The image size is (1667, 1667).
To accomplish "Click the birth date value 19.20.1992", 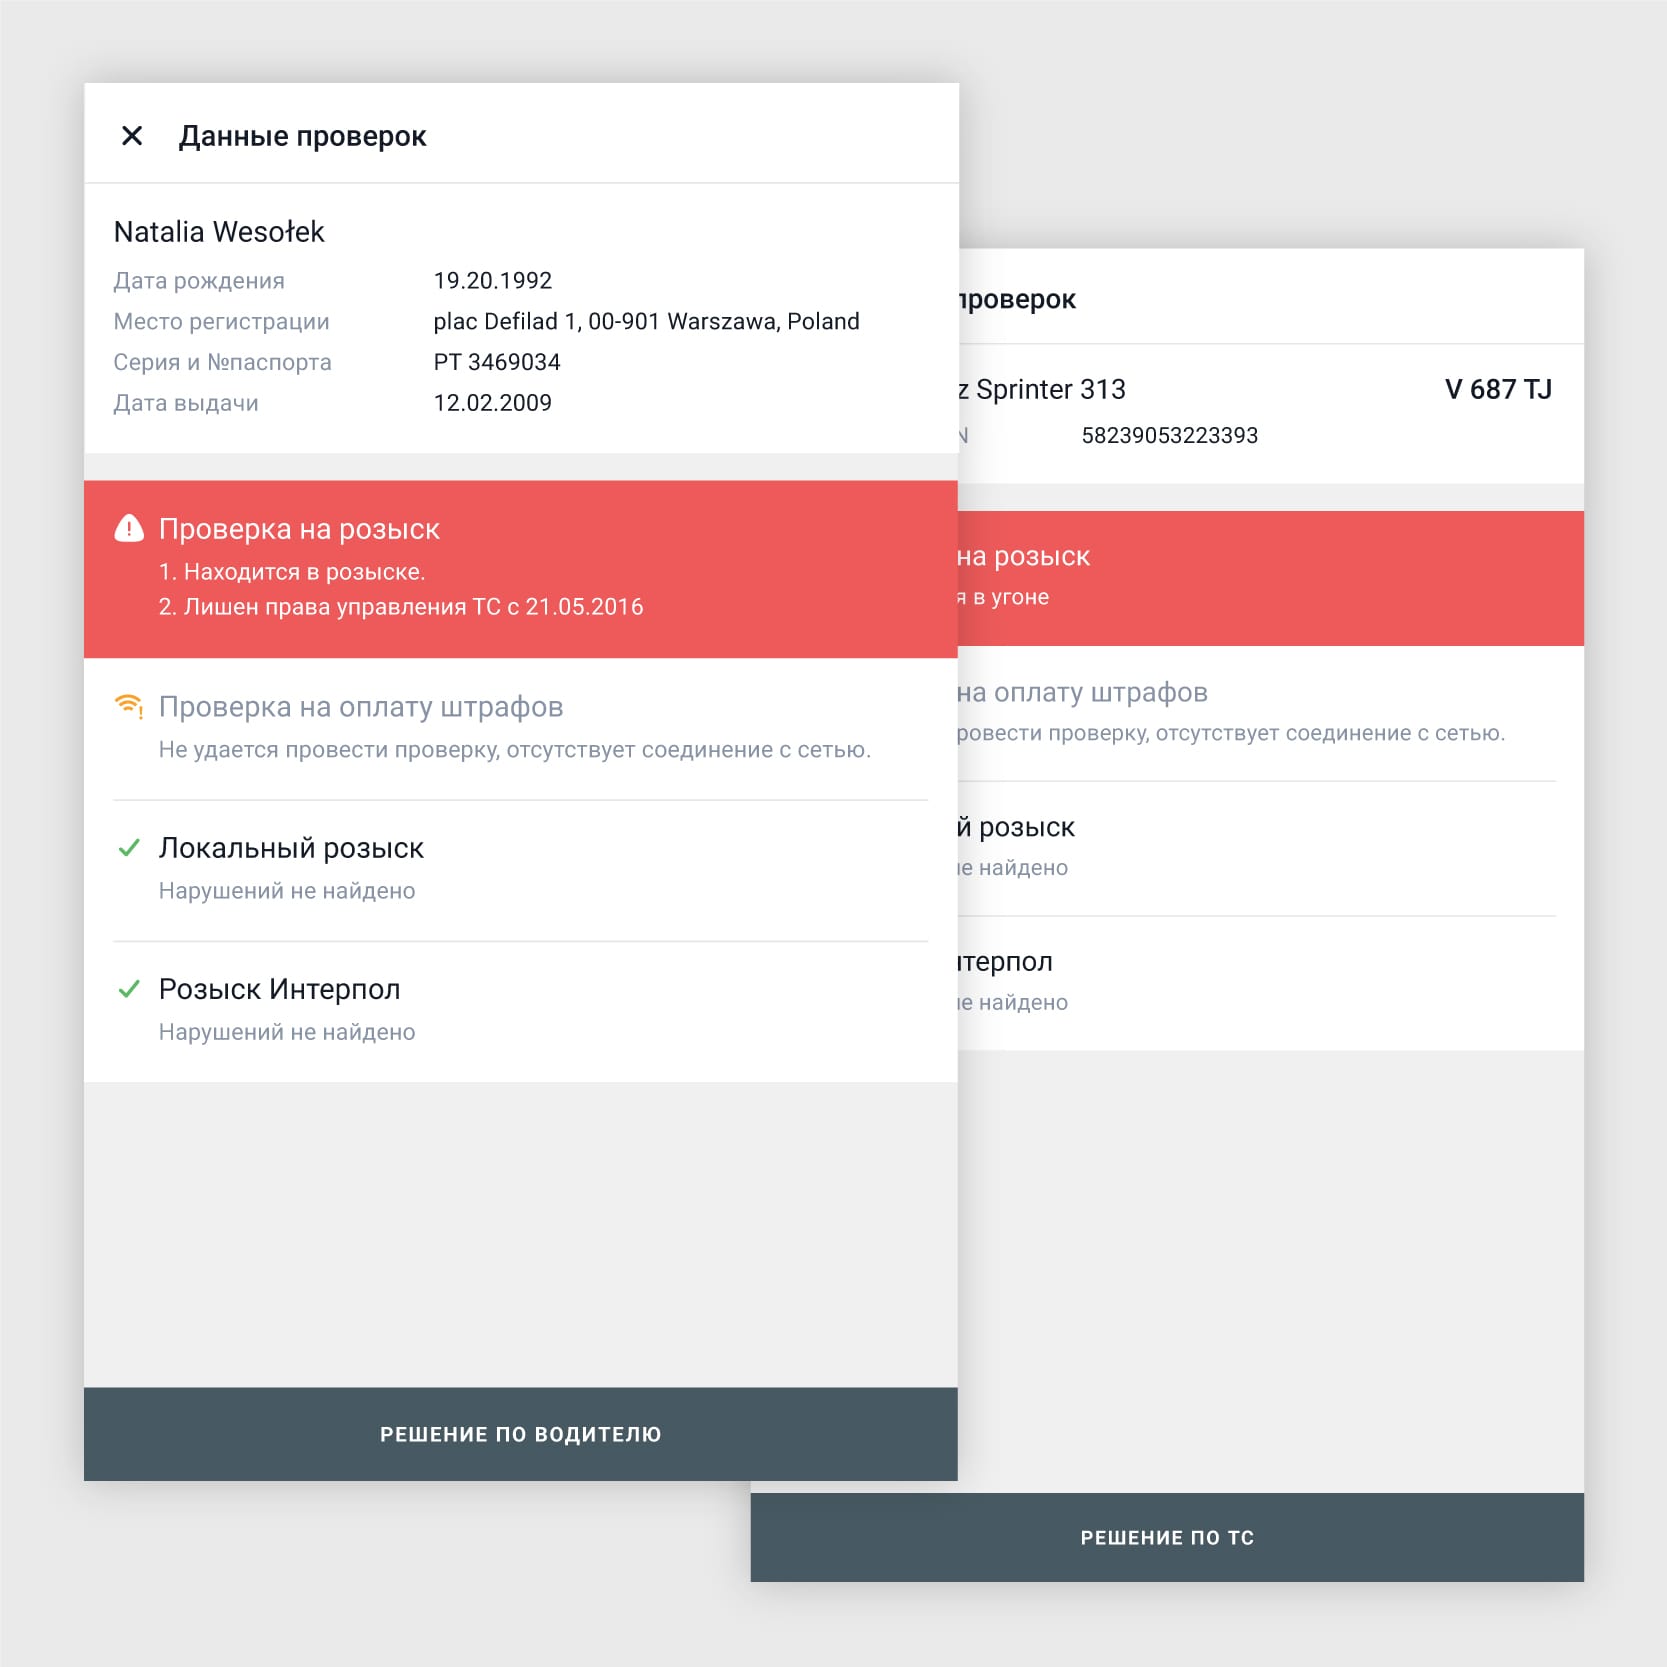I will click(493, 280).
